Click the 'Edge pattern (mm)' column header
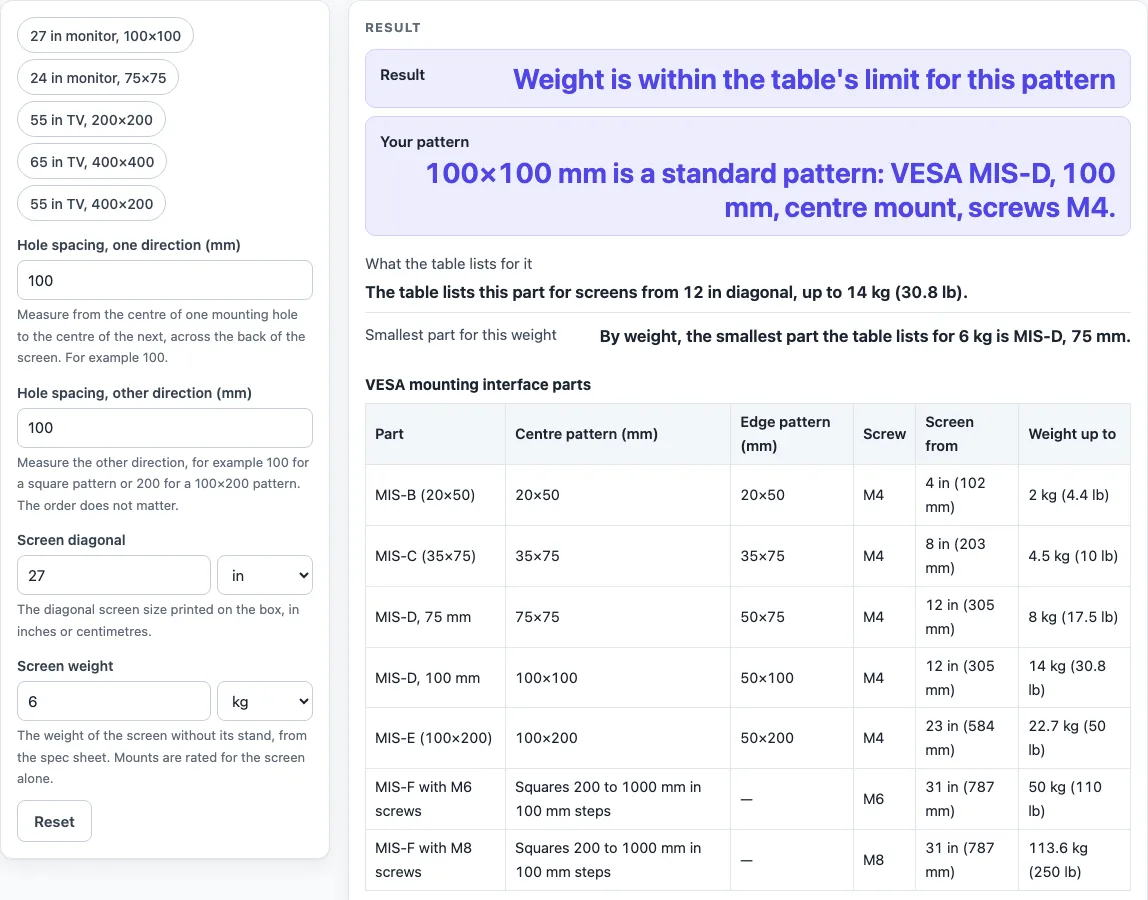1148x900 pixels. click(x=791, y=434)
